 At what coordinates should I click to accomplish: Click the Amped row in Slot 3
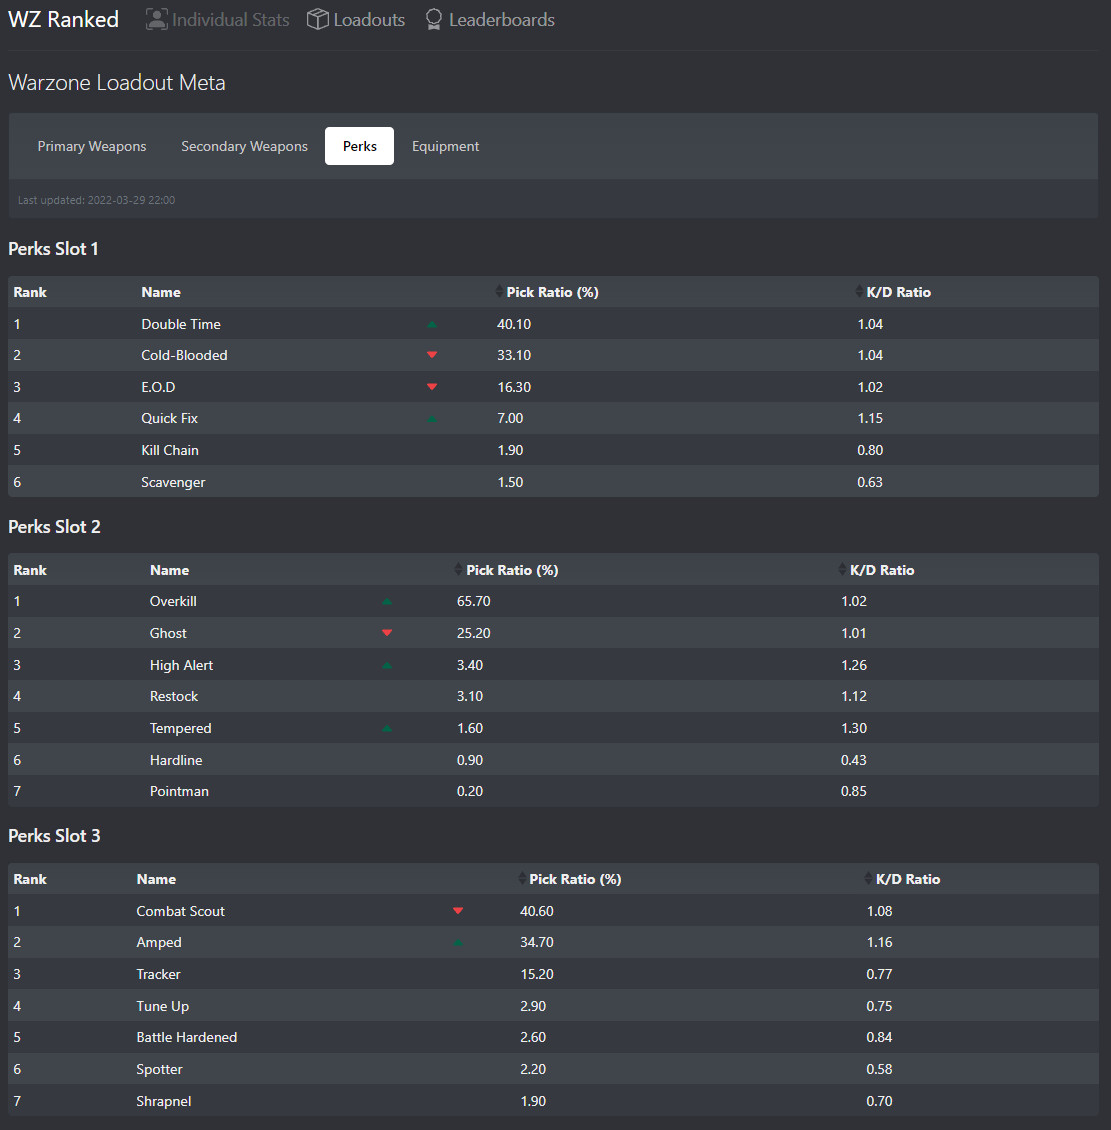tap(159, 942)
